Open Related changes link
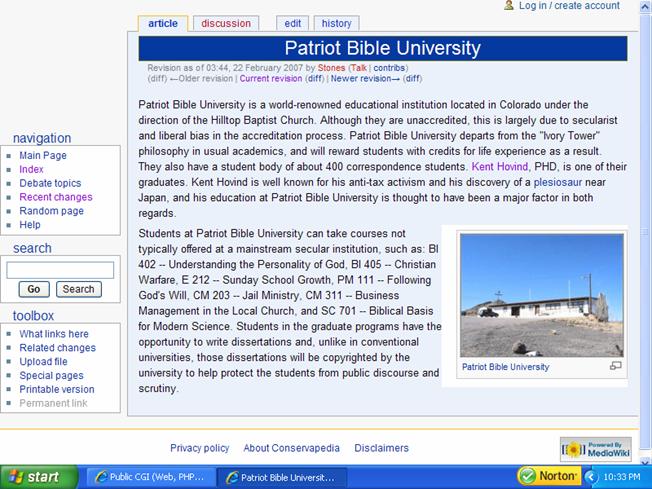 [x=57, y=348]
